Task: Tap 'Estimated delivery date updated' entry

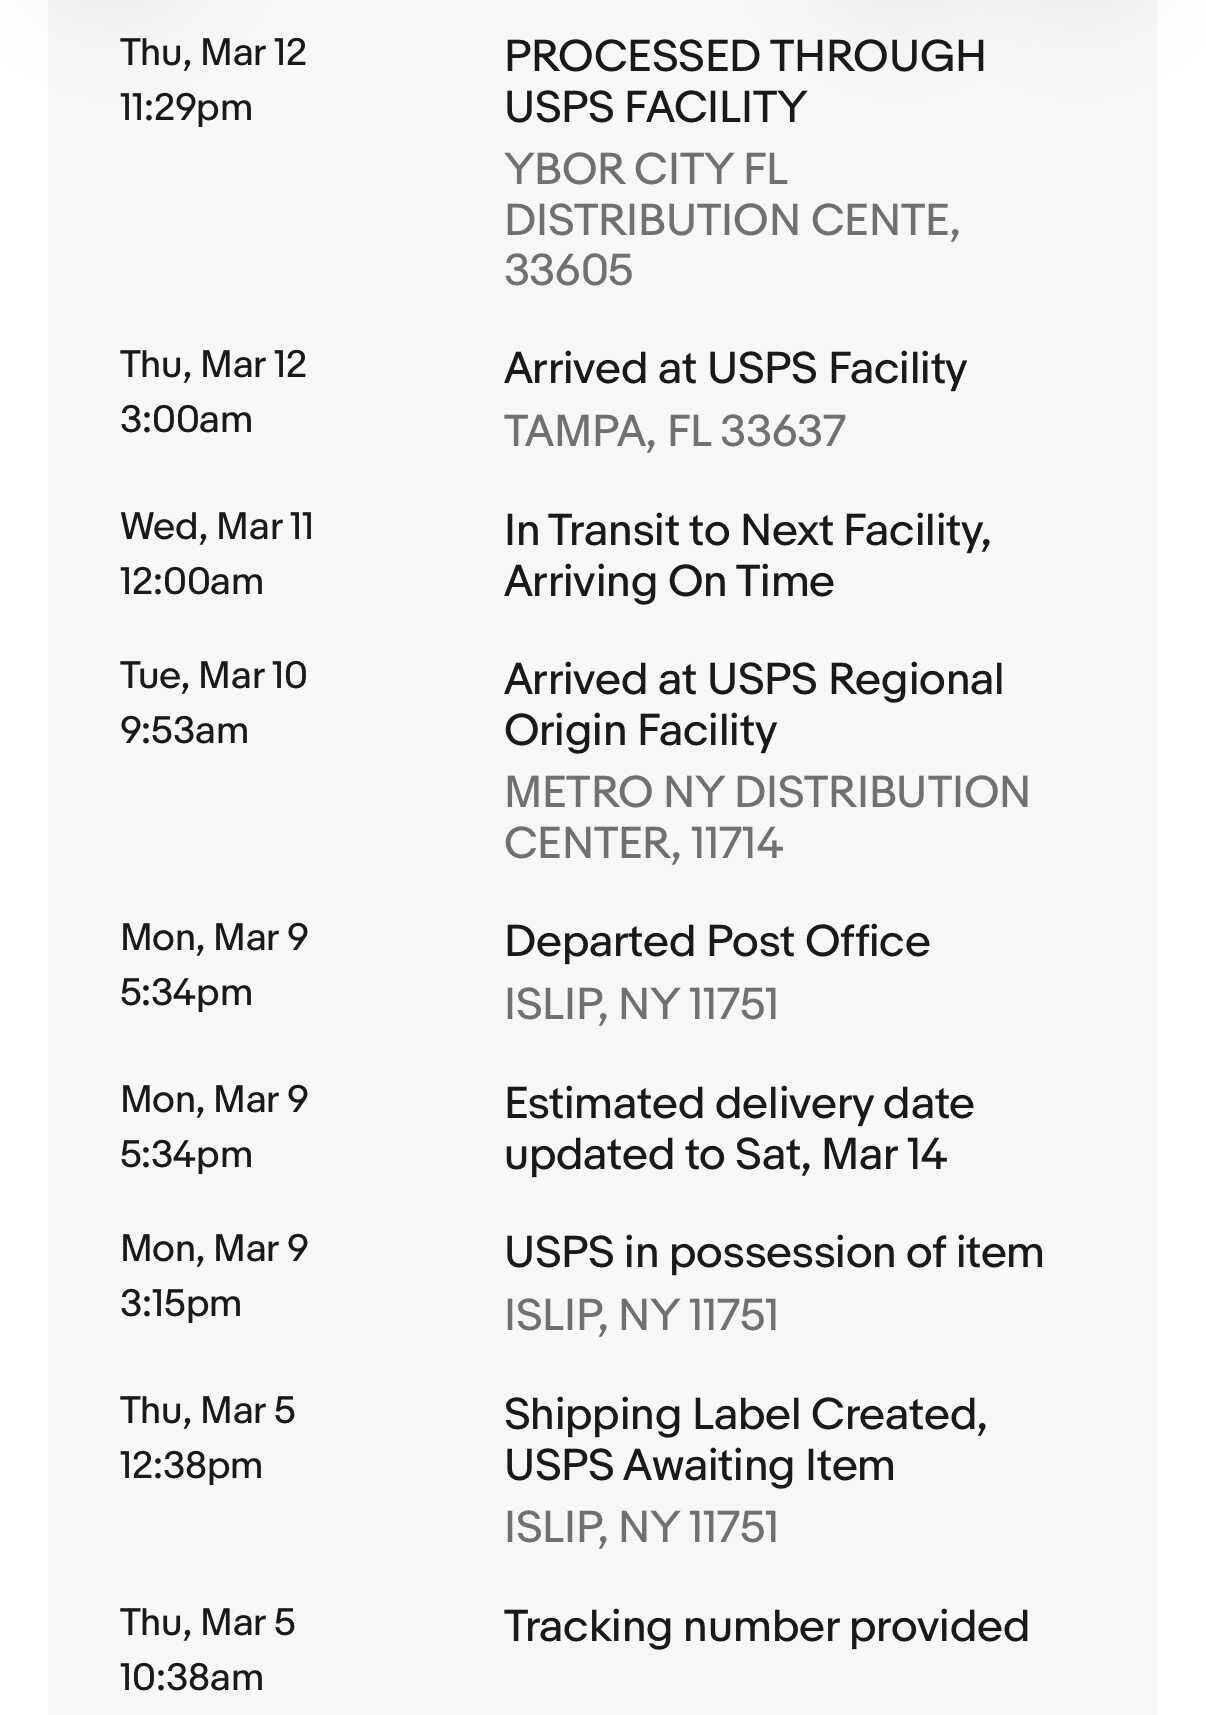Action: (x=739, y=1129)
